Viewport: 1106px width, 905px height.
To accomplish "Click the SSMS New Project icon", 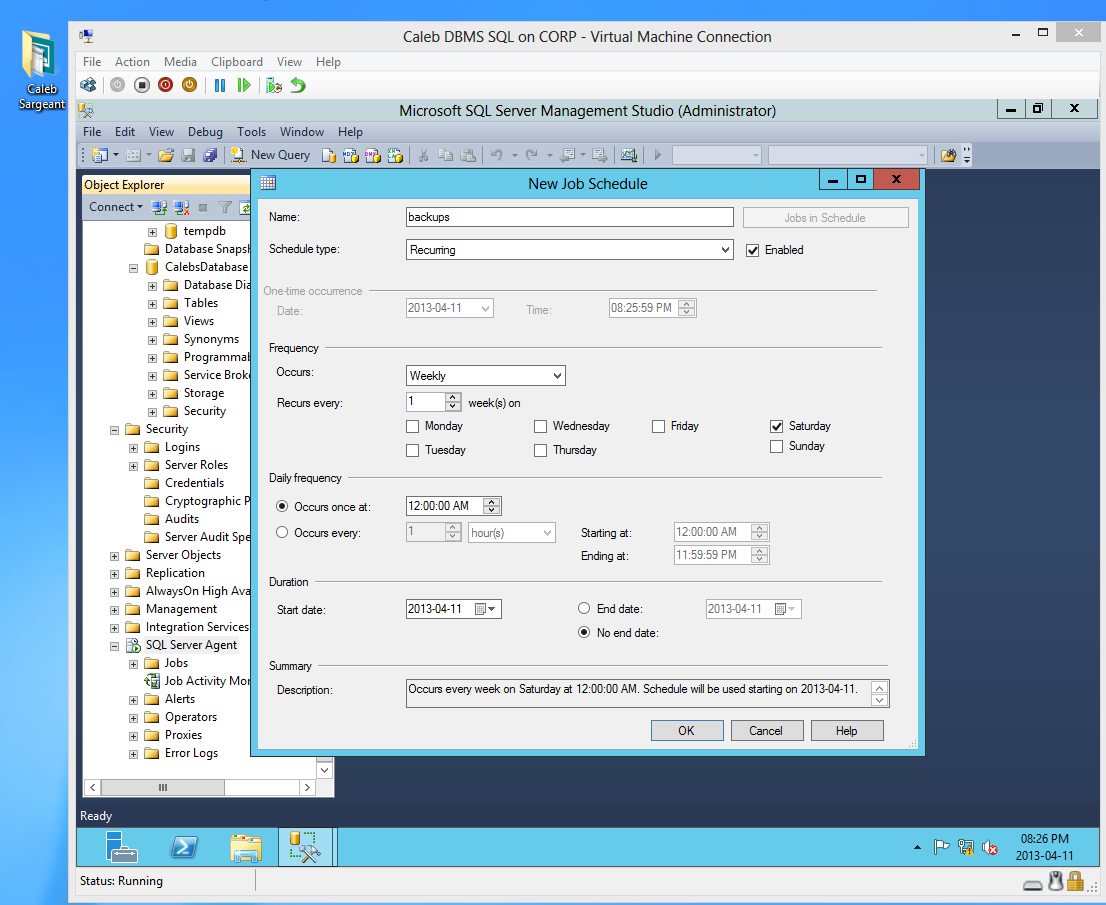I will tap(100, 155).
